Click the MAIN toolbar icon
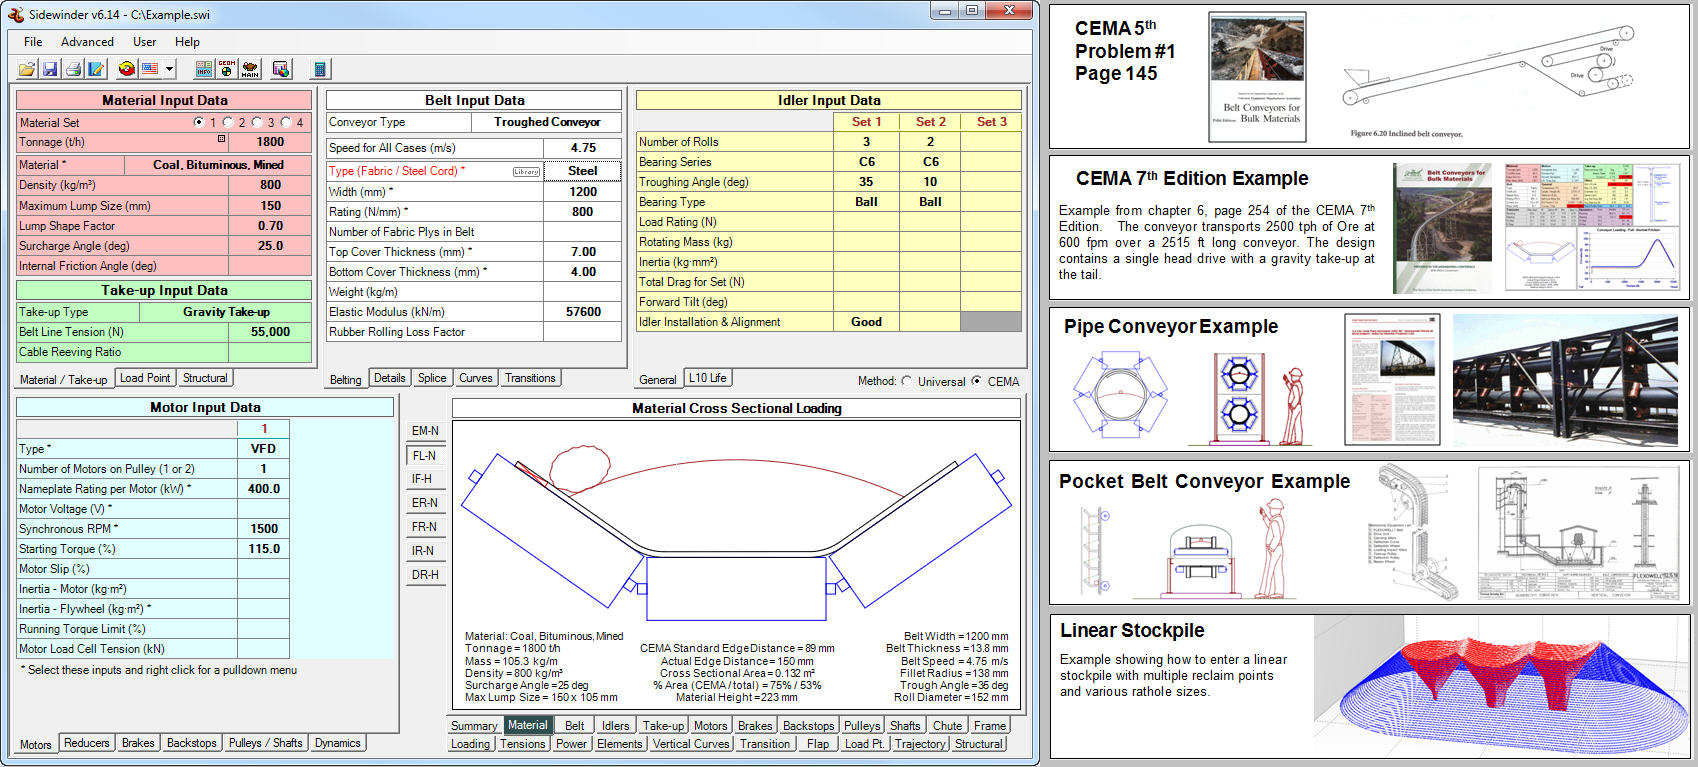The image size is (1698, 767). click(x=250, y=69)
